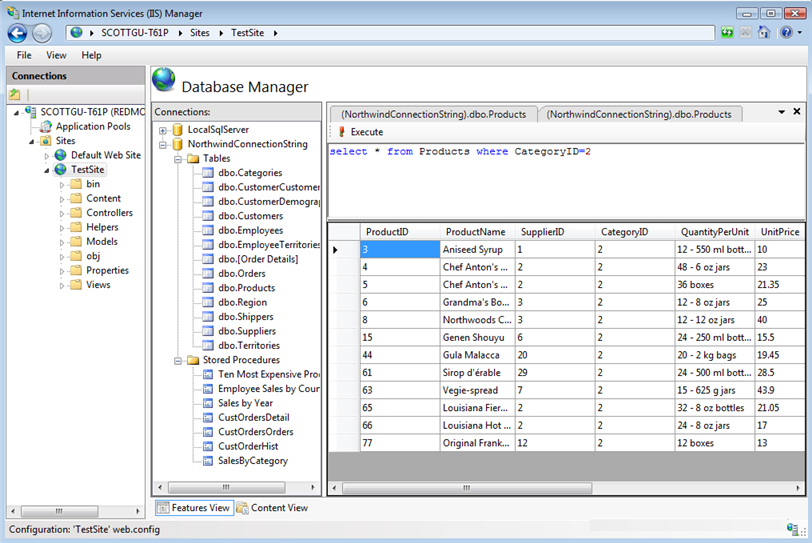Viewport: 812px width, 543px height.
Task: Select the CustOrderHist stored procedure
Action: point(248,446)
